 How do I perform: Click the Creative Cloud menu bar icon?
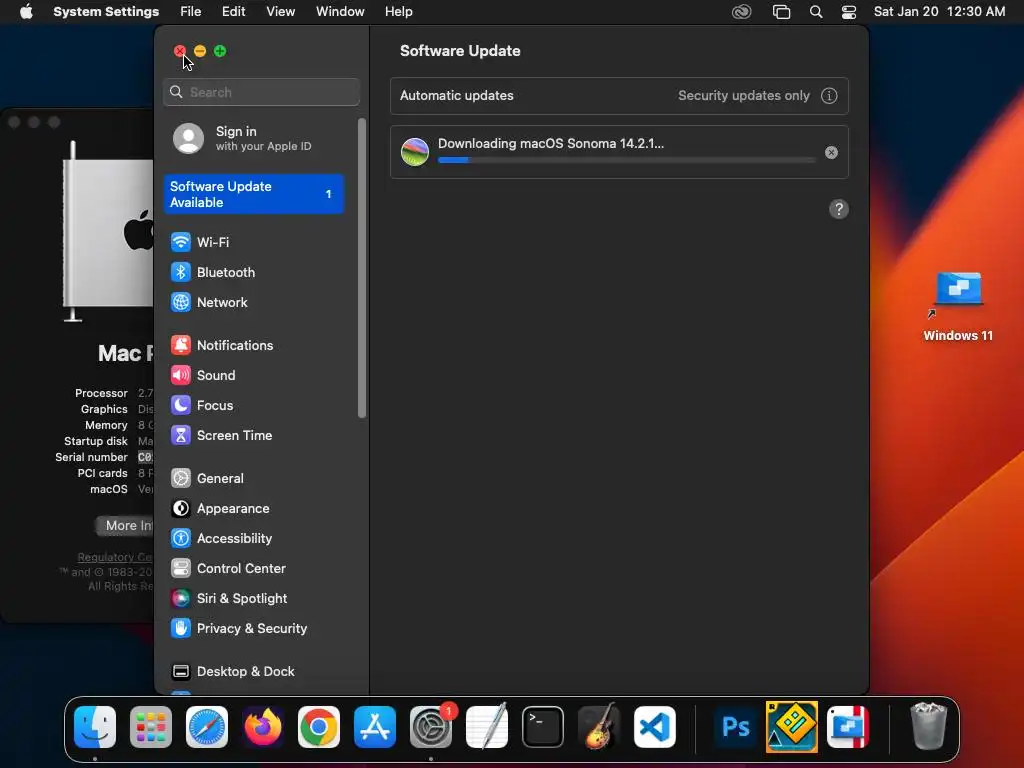pyautogui.click(x=741, y=12)
